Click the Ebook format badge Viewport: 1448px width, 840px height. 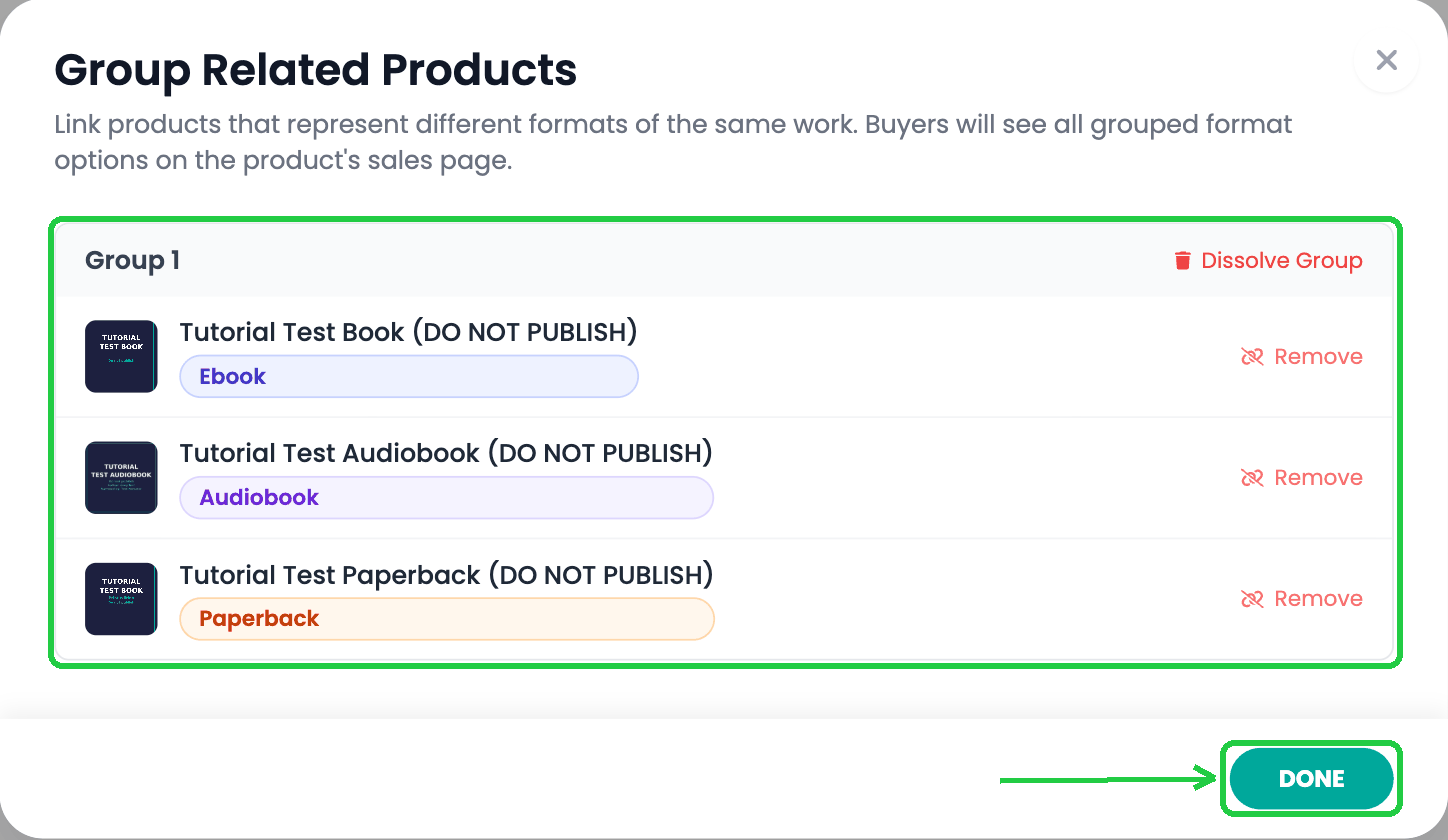[x=409, y=377]
